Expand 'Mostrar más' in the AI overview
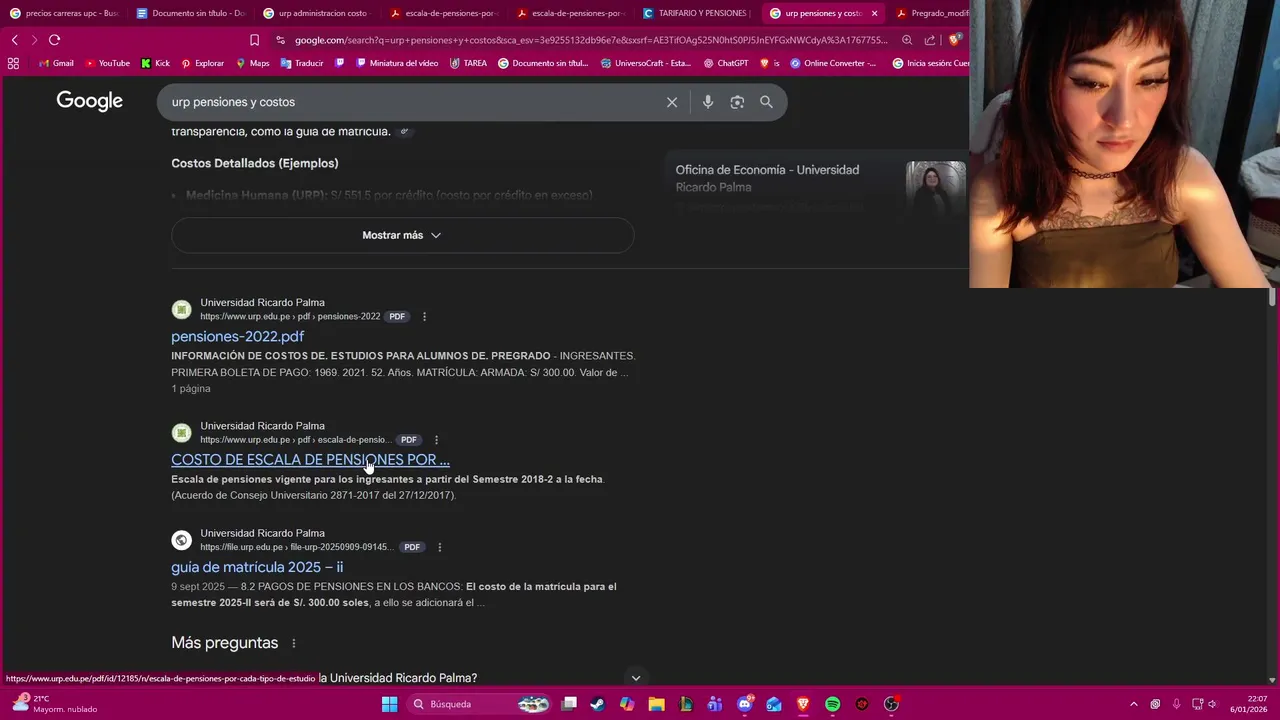1280x720 pixels. (402, 235)
